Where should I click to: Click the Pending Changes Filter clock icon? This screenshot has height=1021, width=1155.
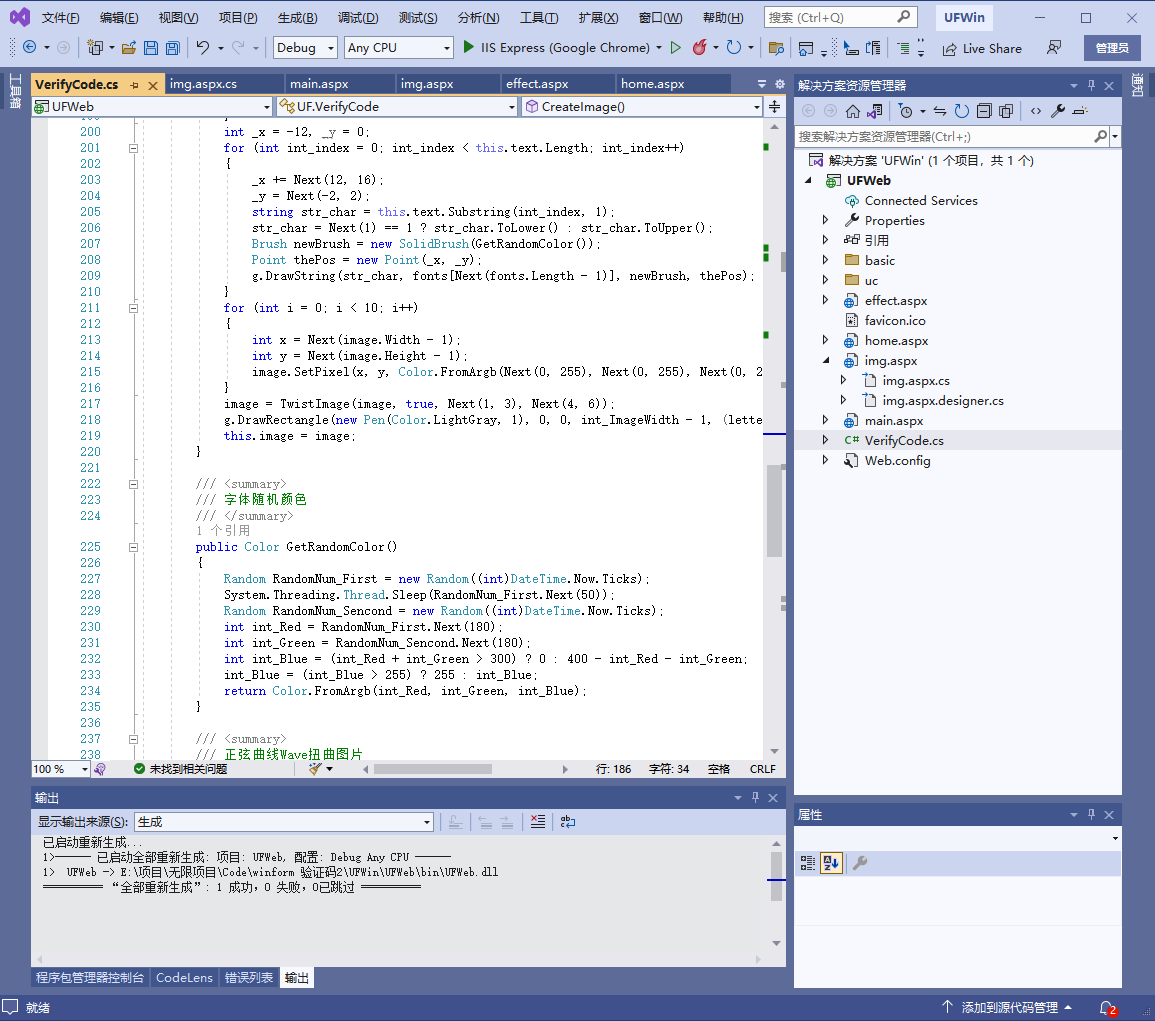905,111
